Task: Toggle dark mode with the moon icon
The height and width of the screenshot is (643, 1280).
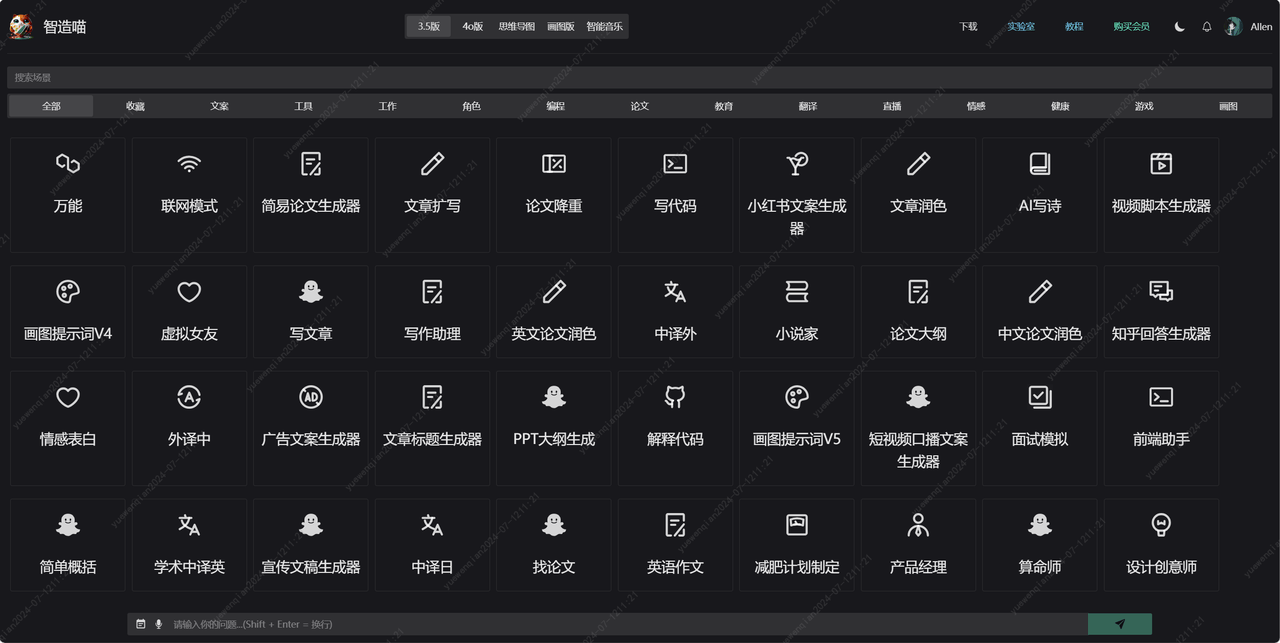Action: [1179, 27]
